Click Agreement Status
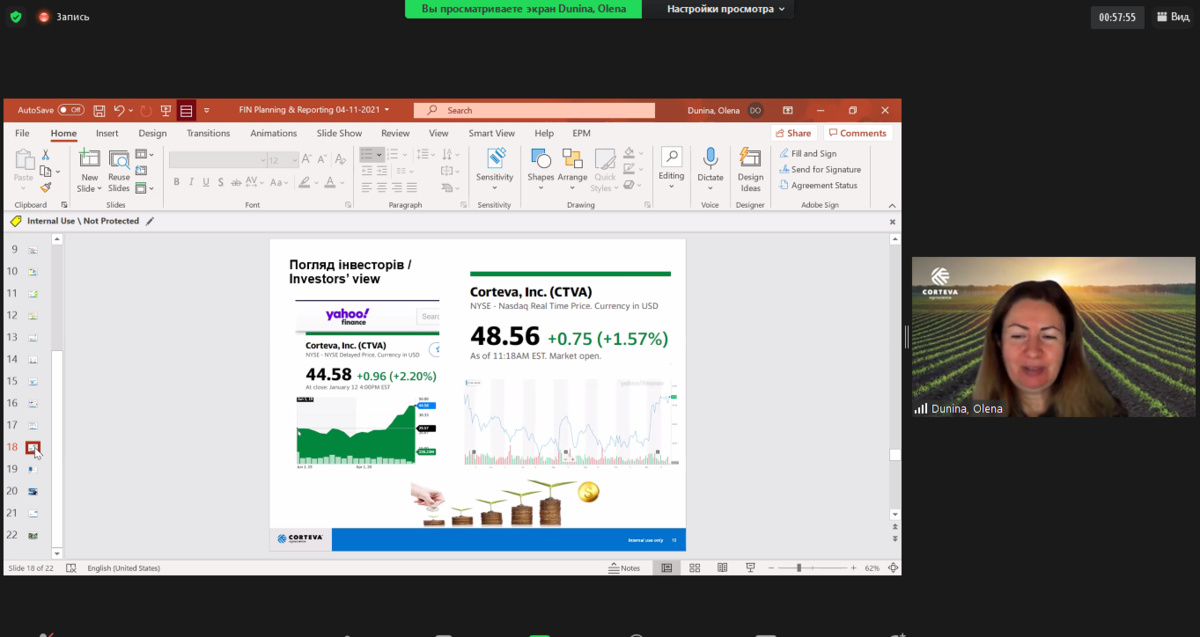This screenshot has width=1200, height=637. [x=817, y=185]
